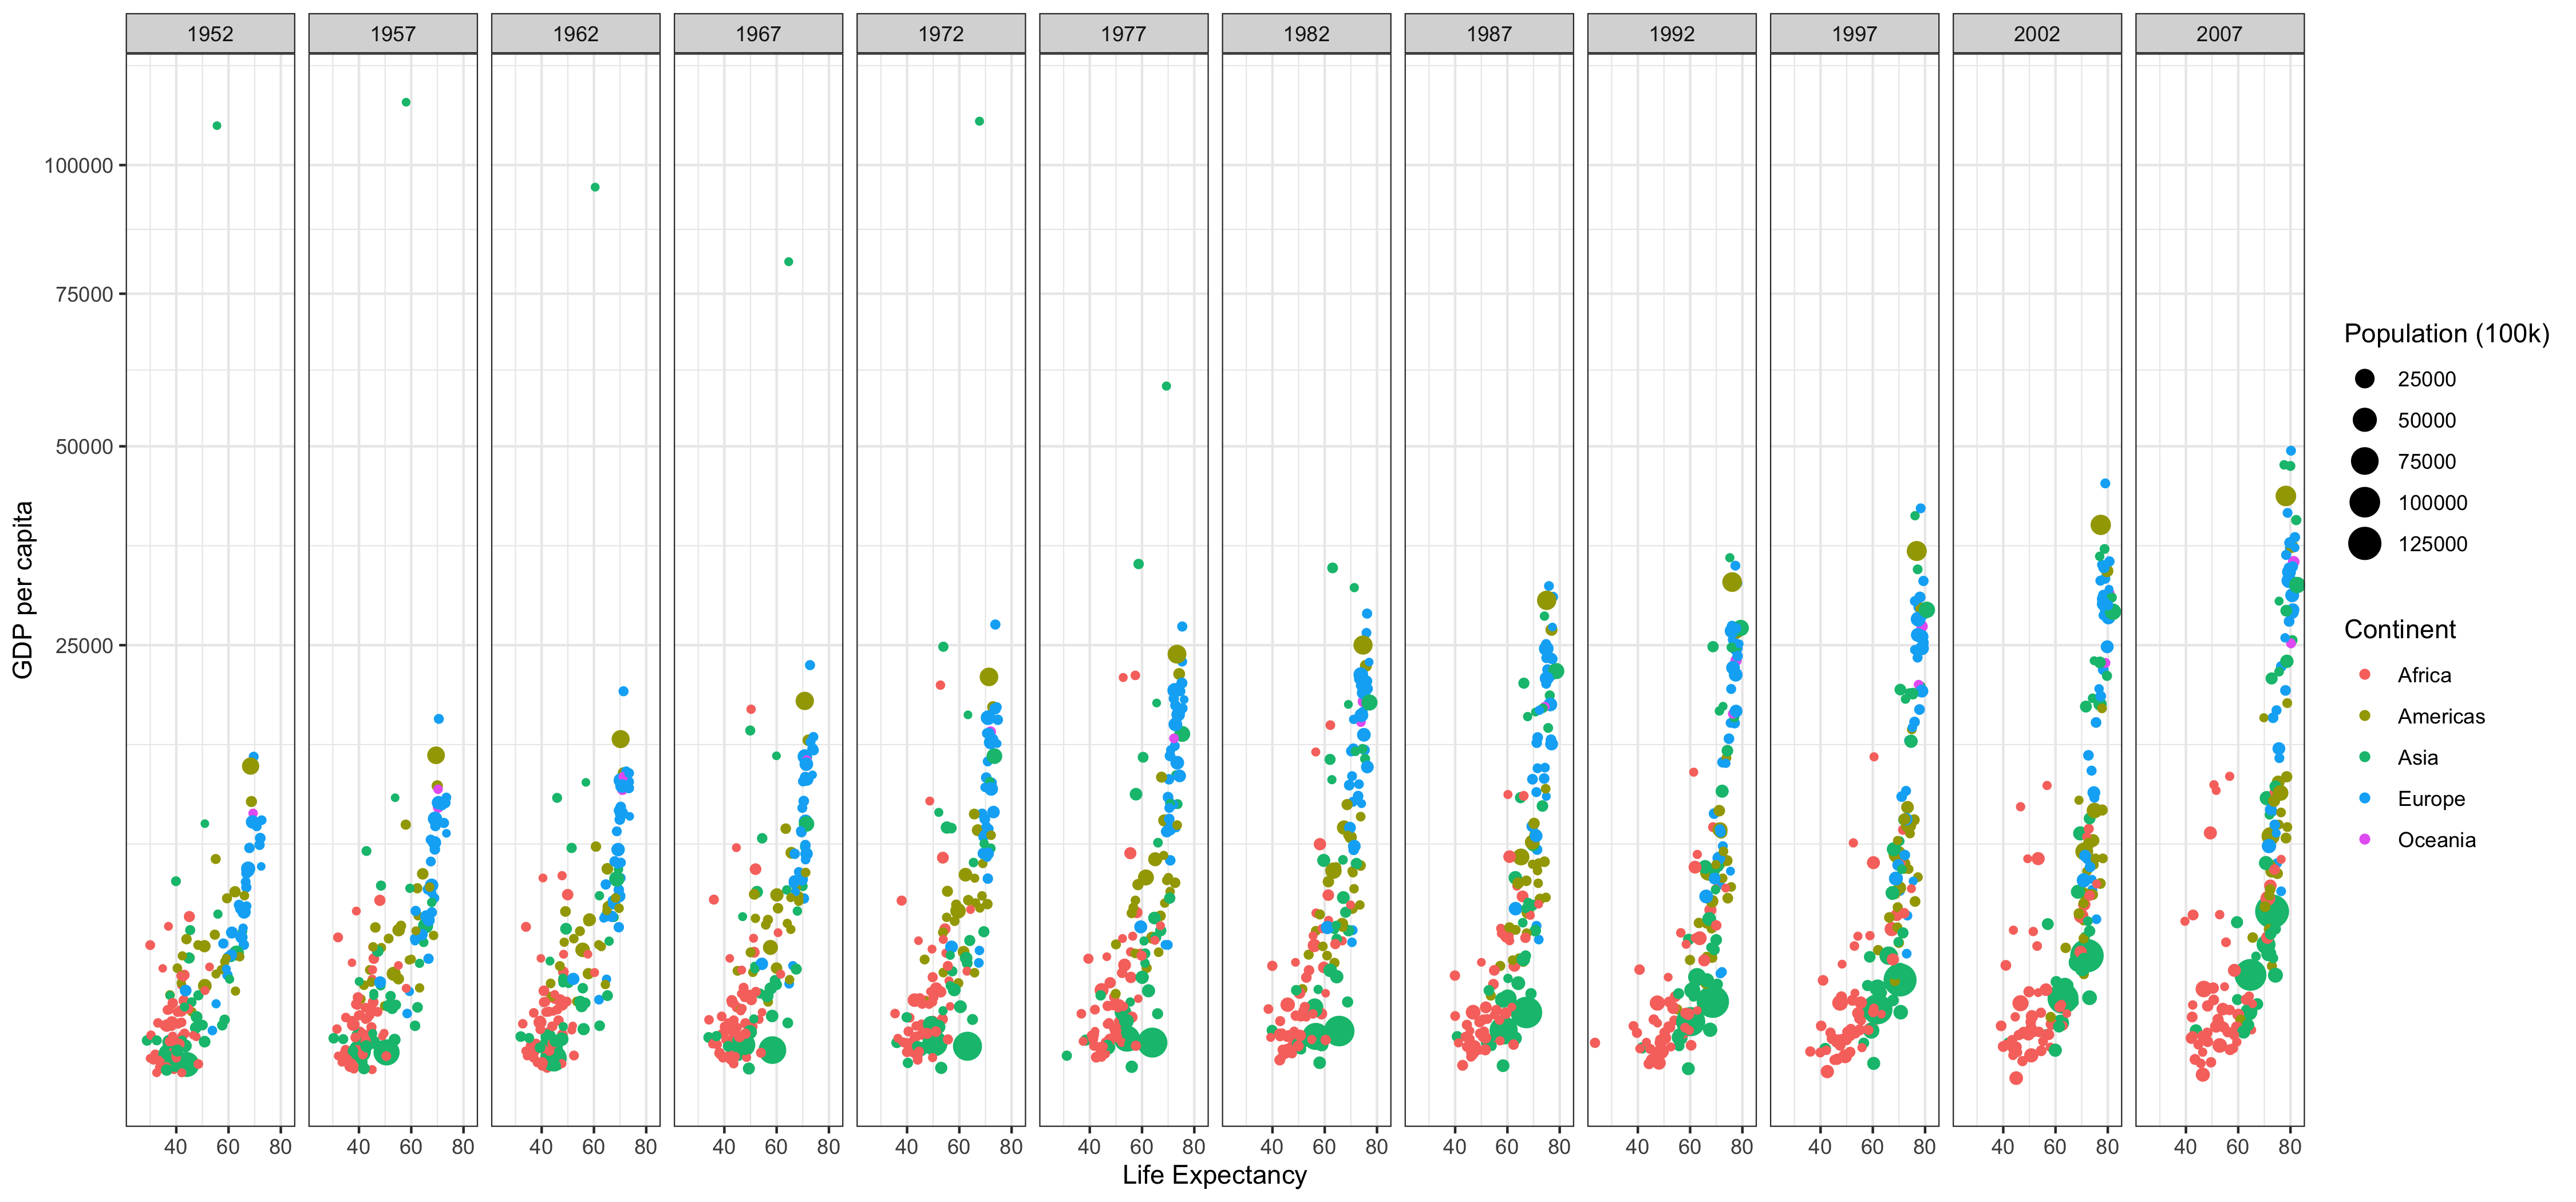2576x1202 pixels.
Task: Click the 75000 y-axis tick label
Action: 85,294
